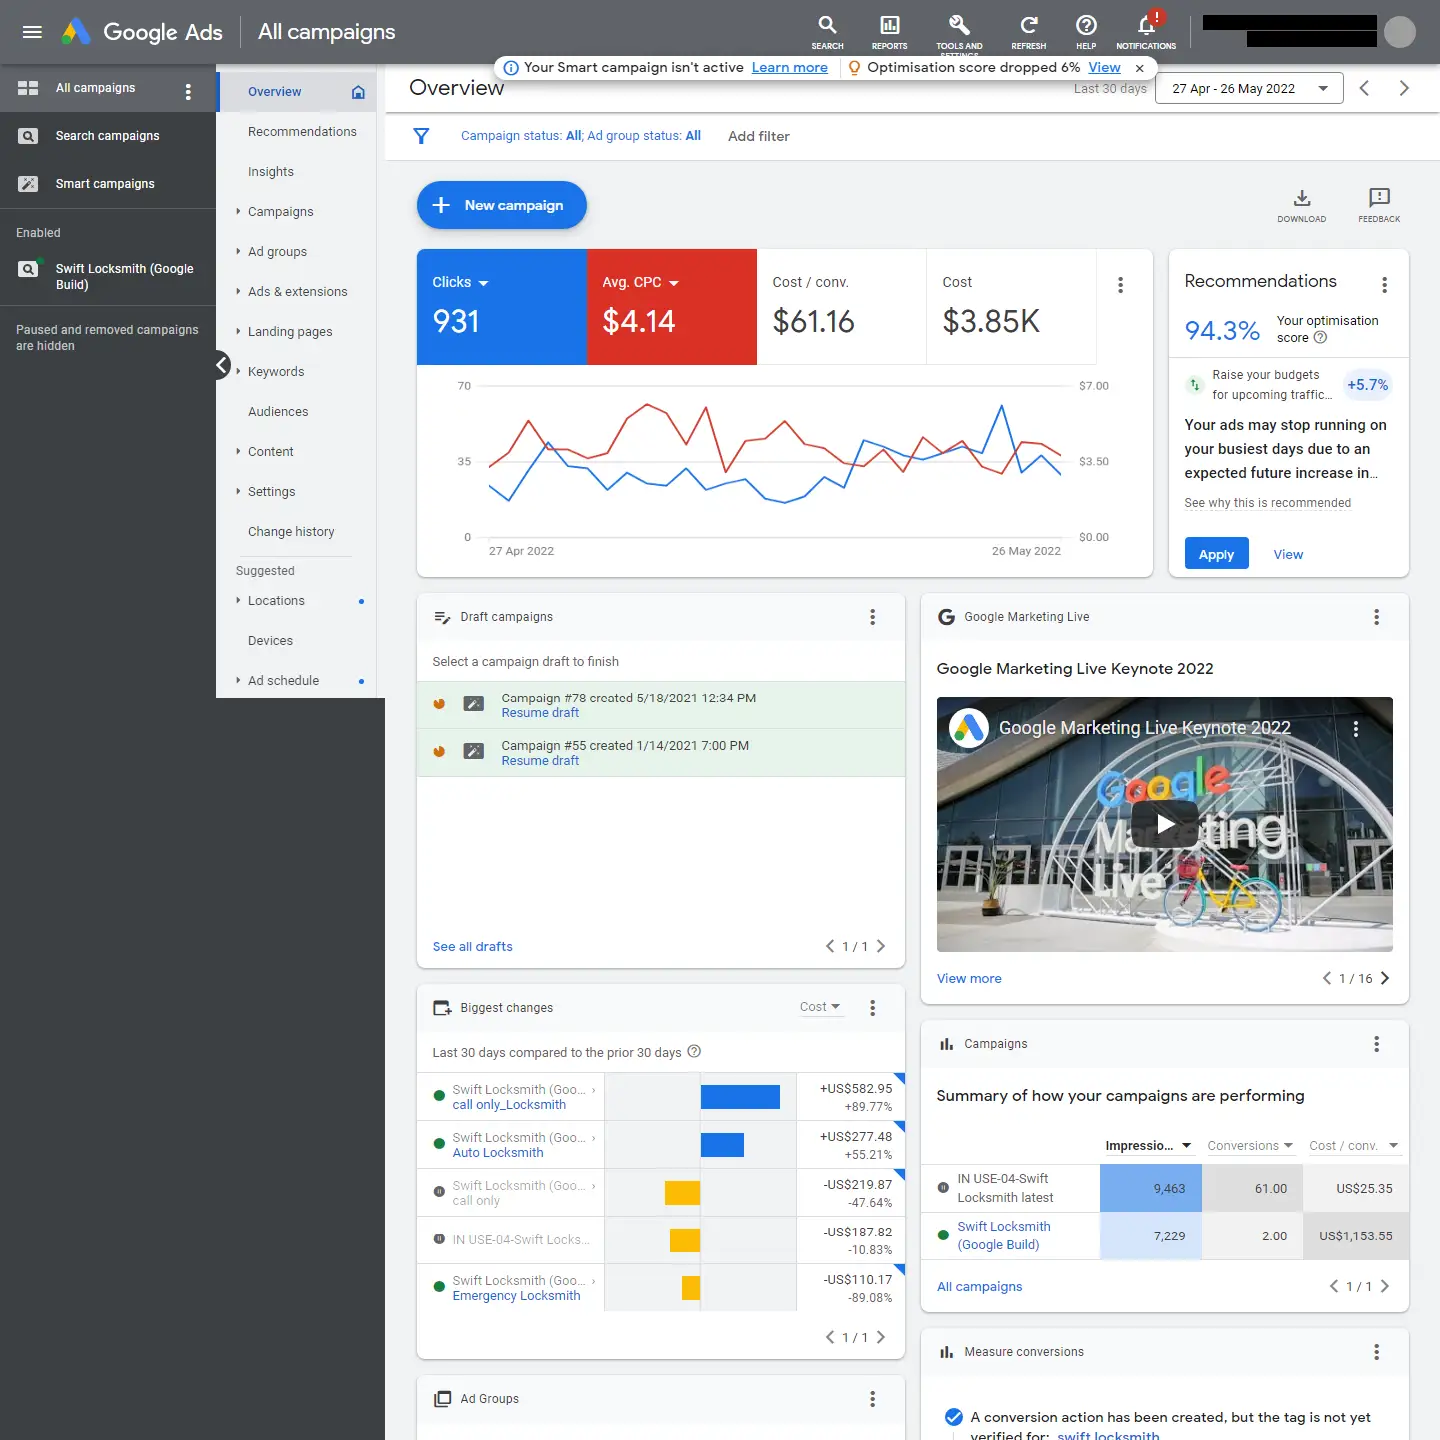Image resolution: width=1440 pixels, height=1440 pixels.
Task: Click the Feedback icon
Action: click(x=1379, y=205)
